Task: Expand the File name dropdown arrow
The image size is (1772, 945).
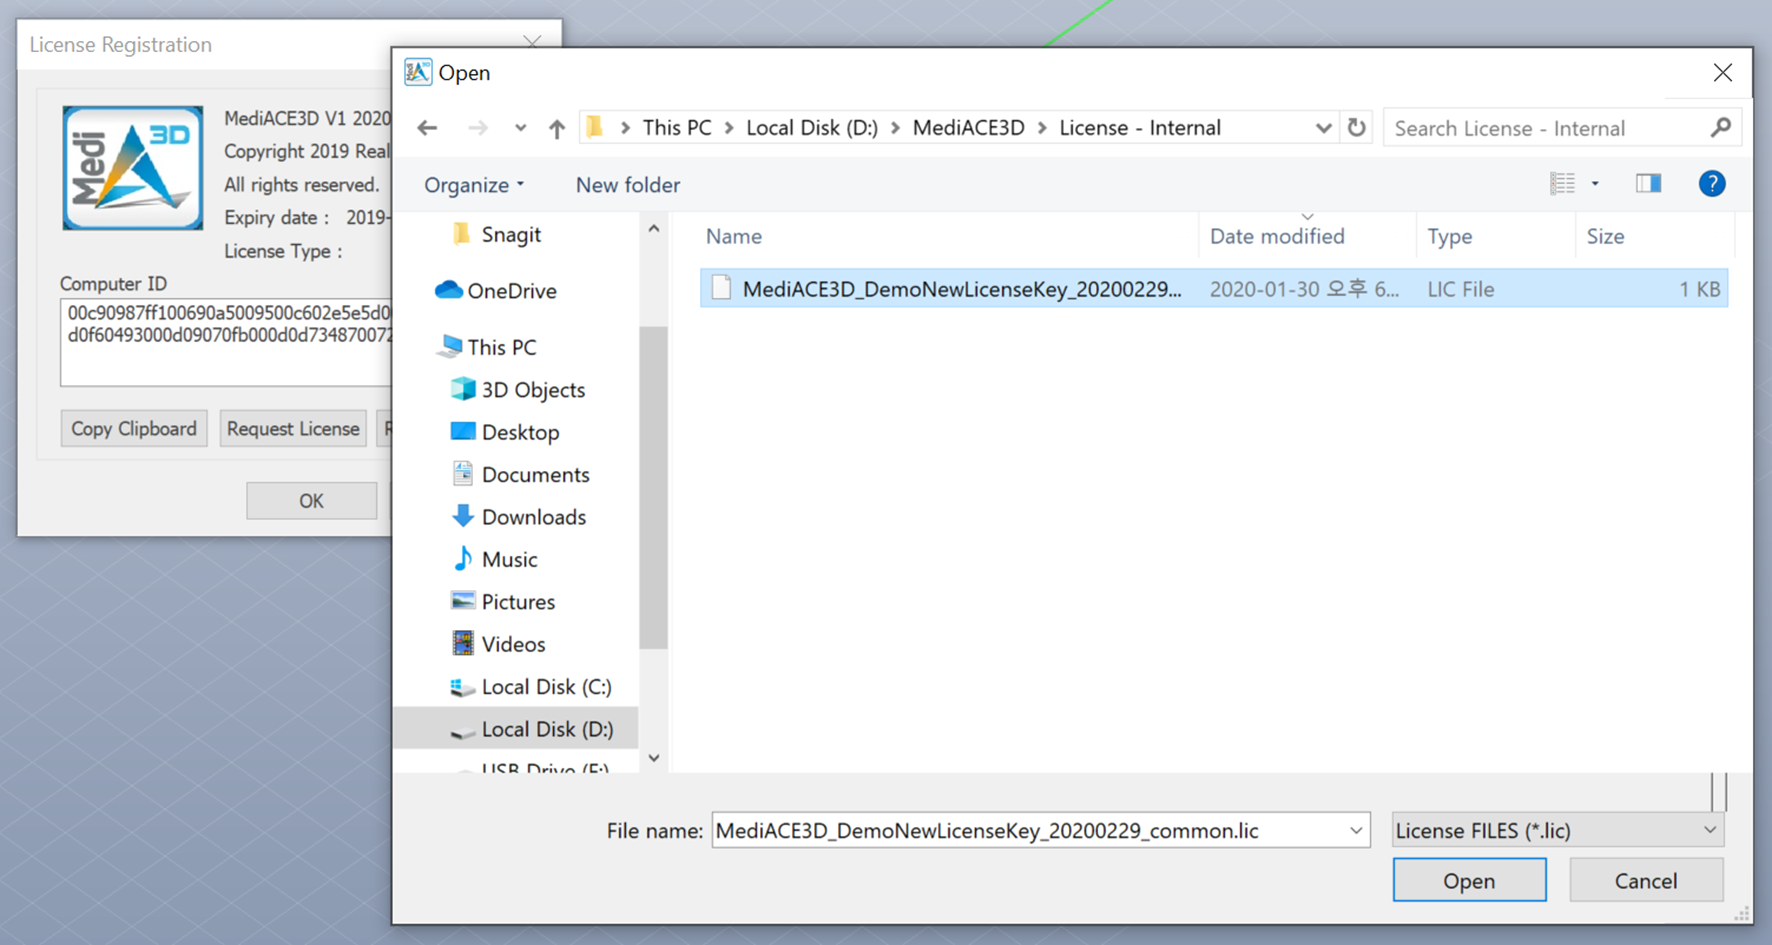Action: coord(1356,830)
